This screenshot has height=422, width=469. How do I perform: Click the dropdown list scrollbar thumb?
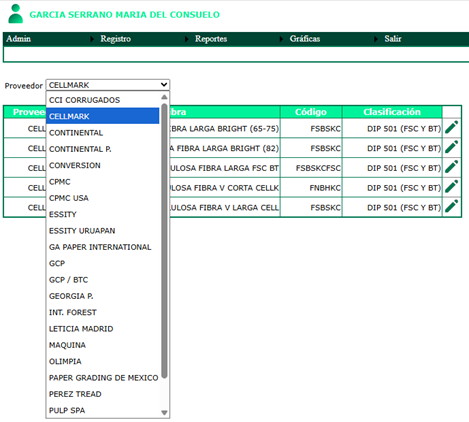[x=164, y=241]
